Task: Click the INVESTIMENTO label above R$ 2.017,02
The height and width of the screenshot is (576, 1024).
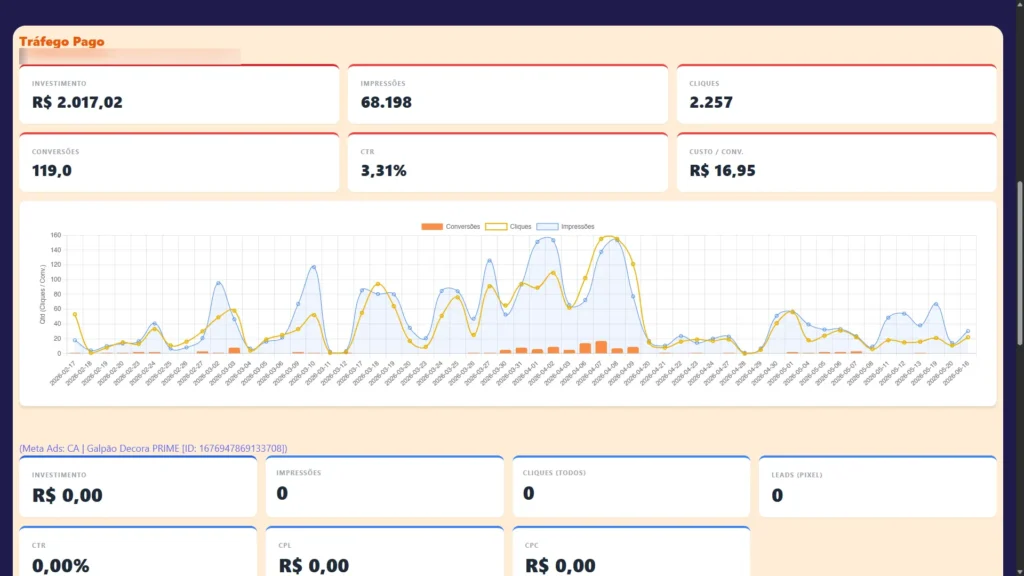Action: point(59,84)
